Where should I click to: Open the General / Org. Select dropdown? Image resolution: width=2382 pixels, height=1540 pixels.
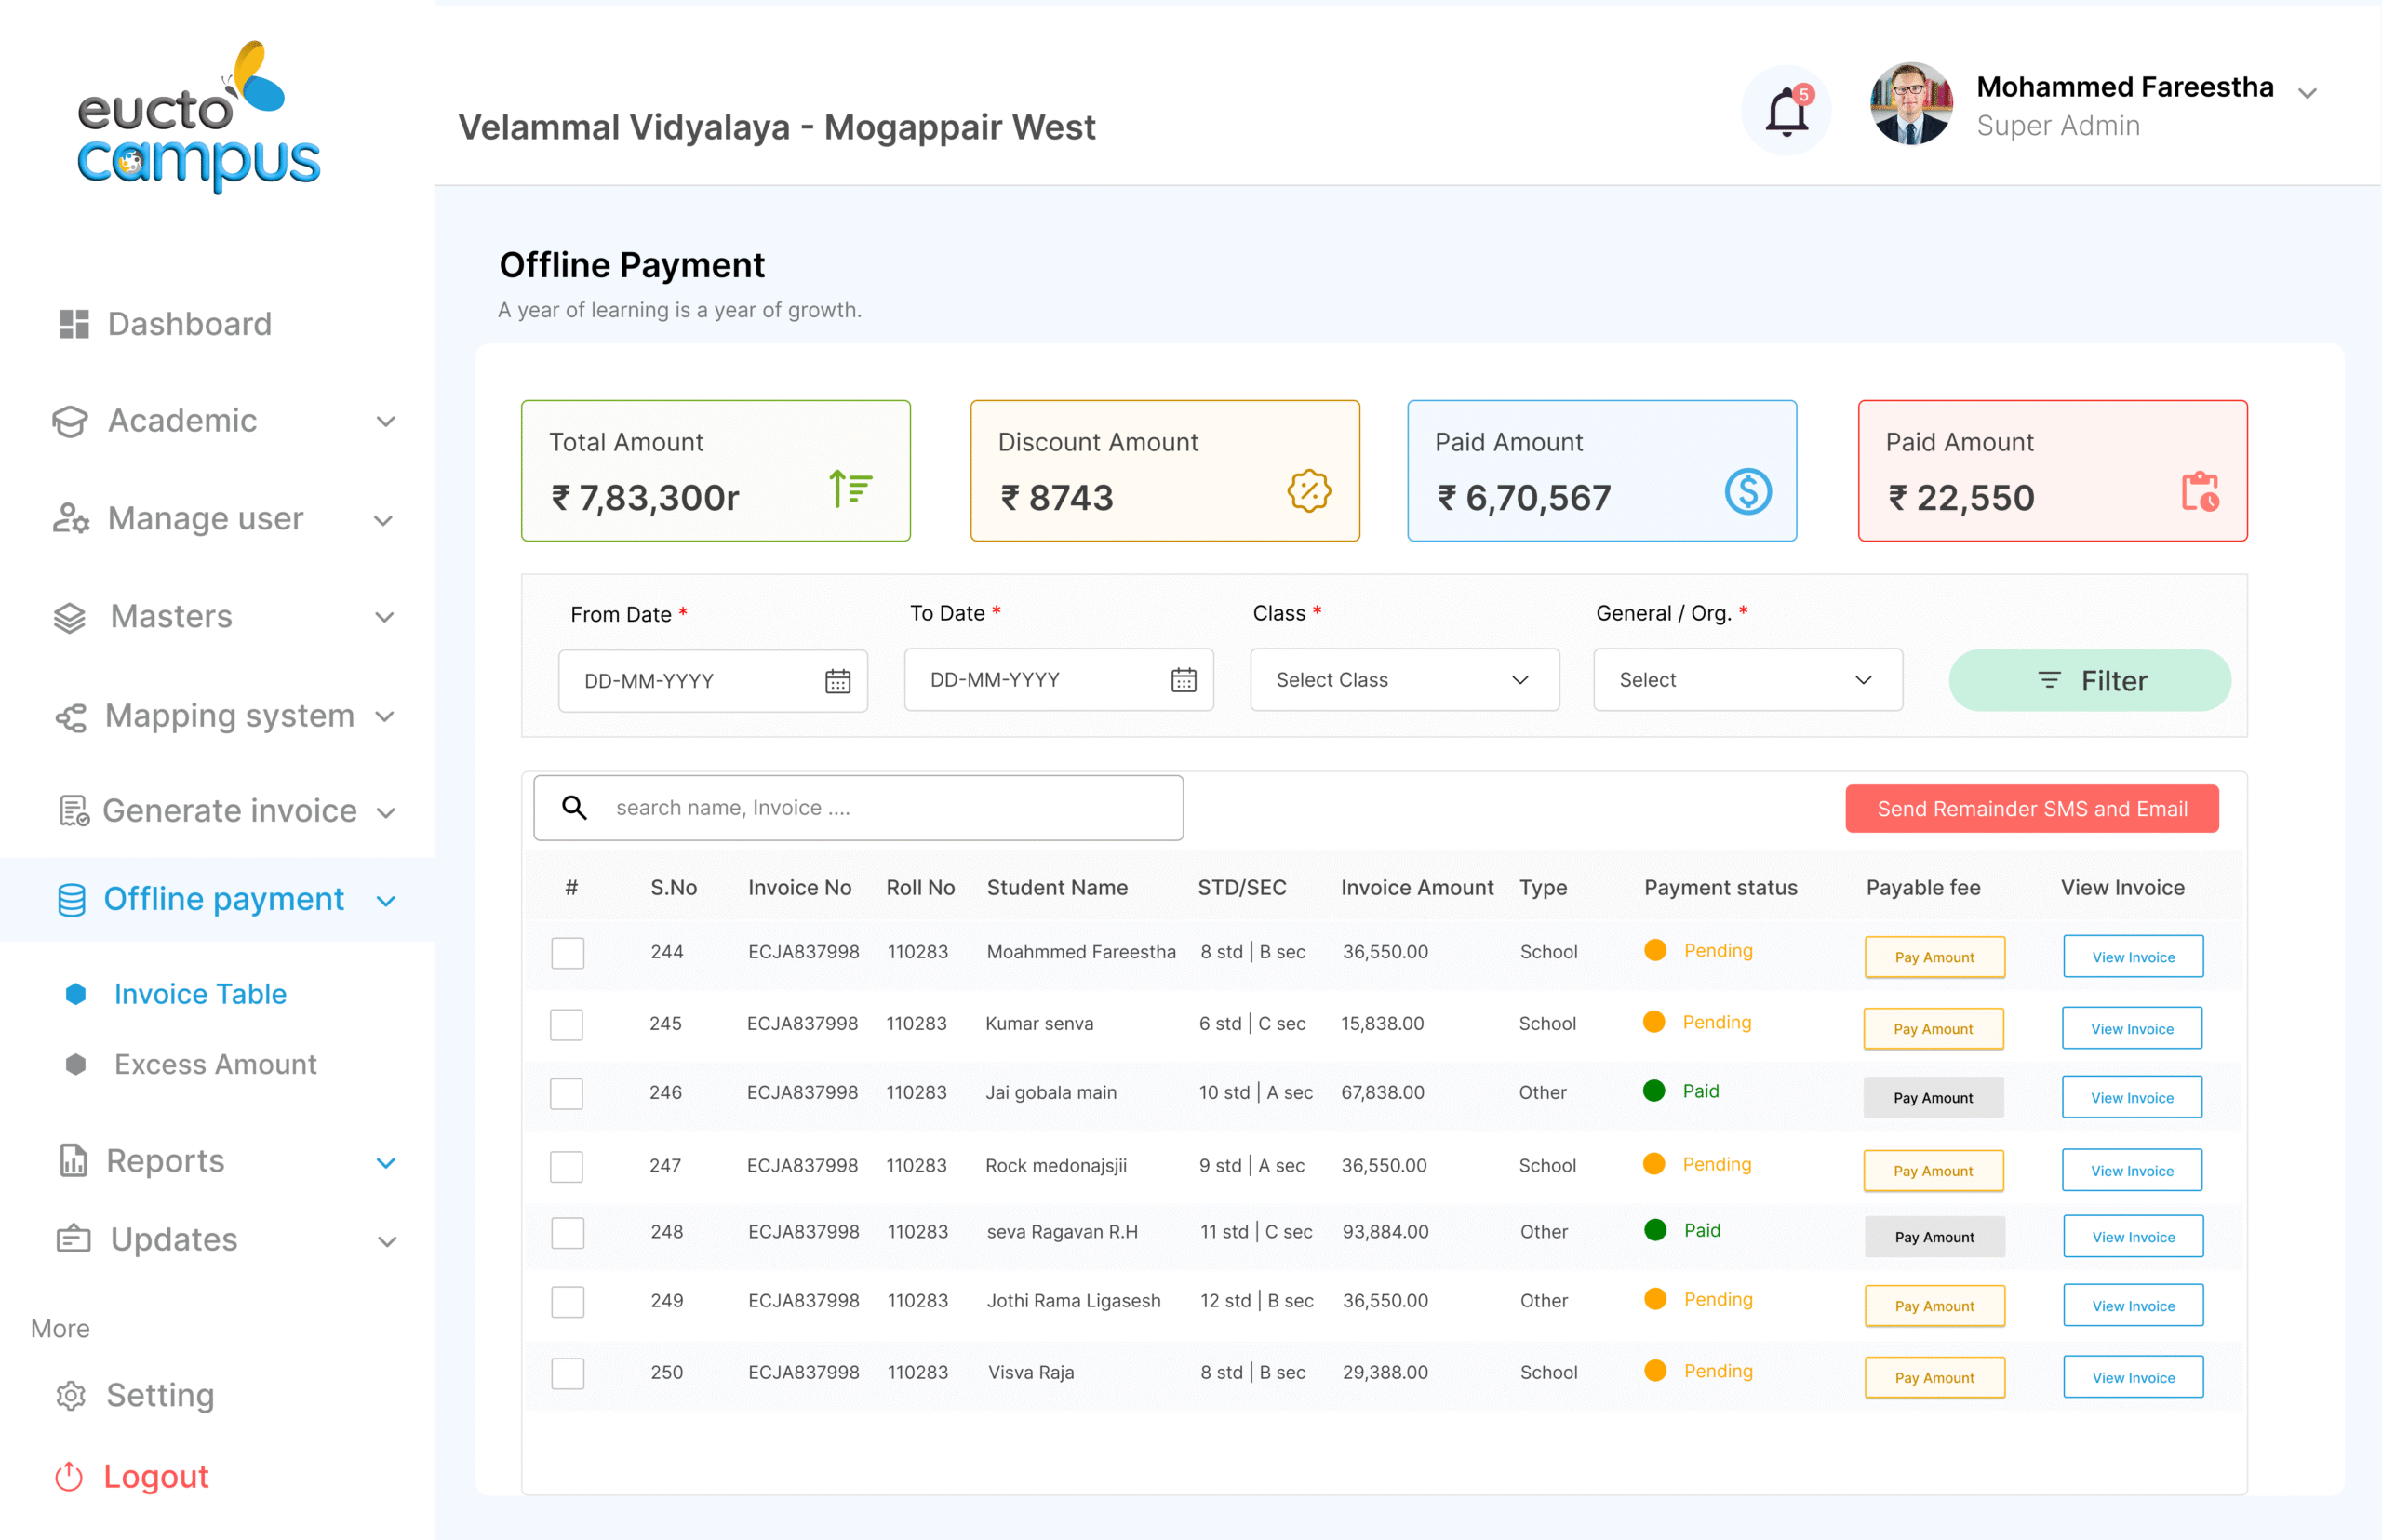coord(1747,680)
